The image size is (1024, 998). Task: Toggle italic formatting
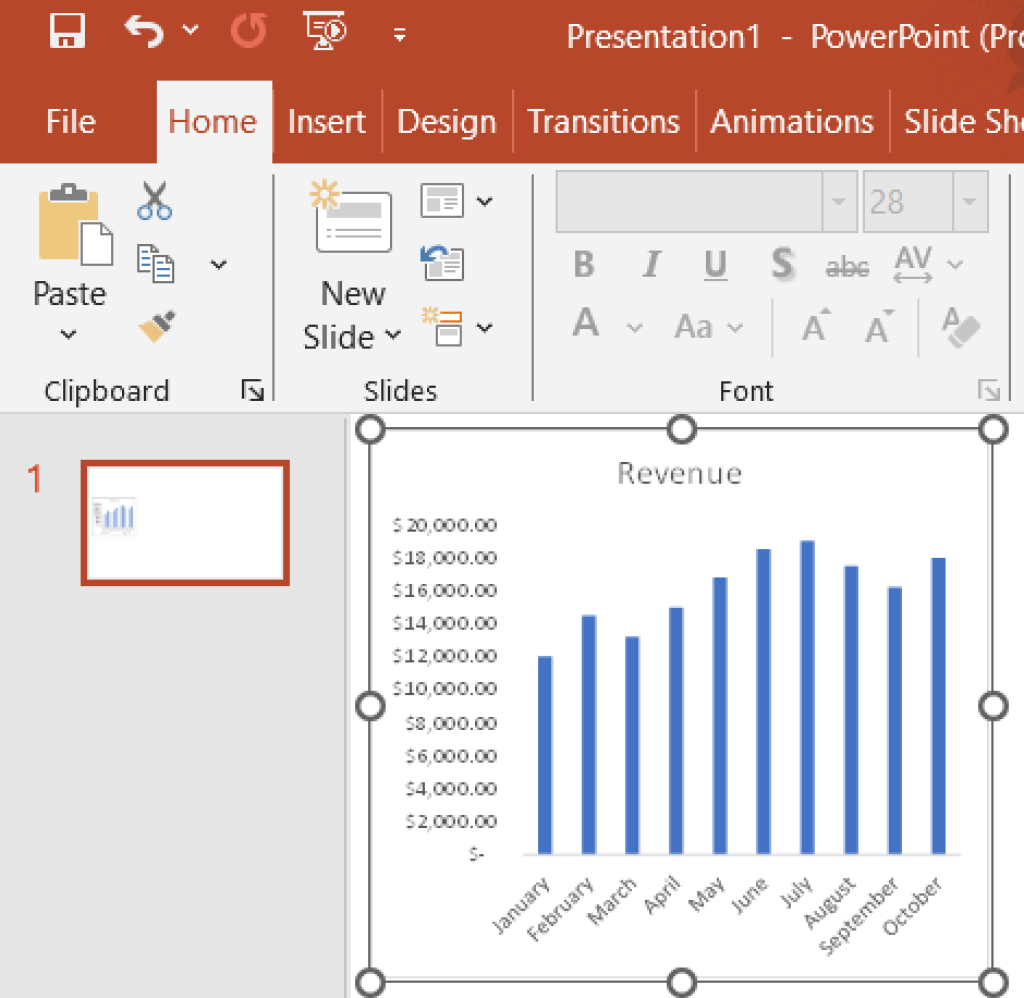click(651, 264)
